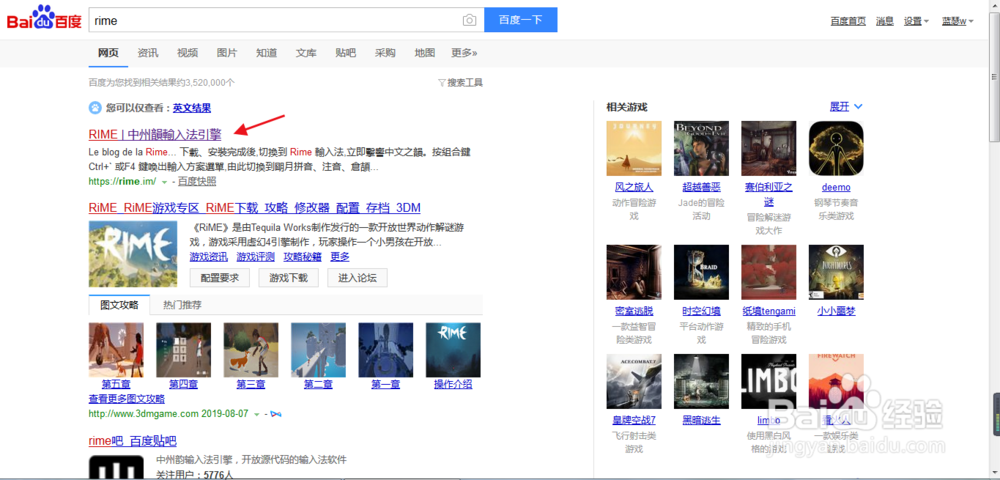1000x480 pixels.
Task: Click the 小小噩梦 game icon
Action: pyautogui.click(x=836, y=272)
